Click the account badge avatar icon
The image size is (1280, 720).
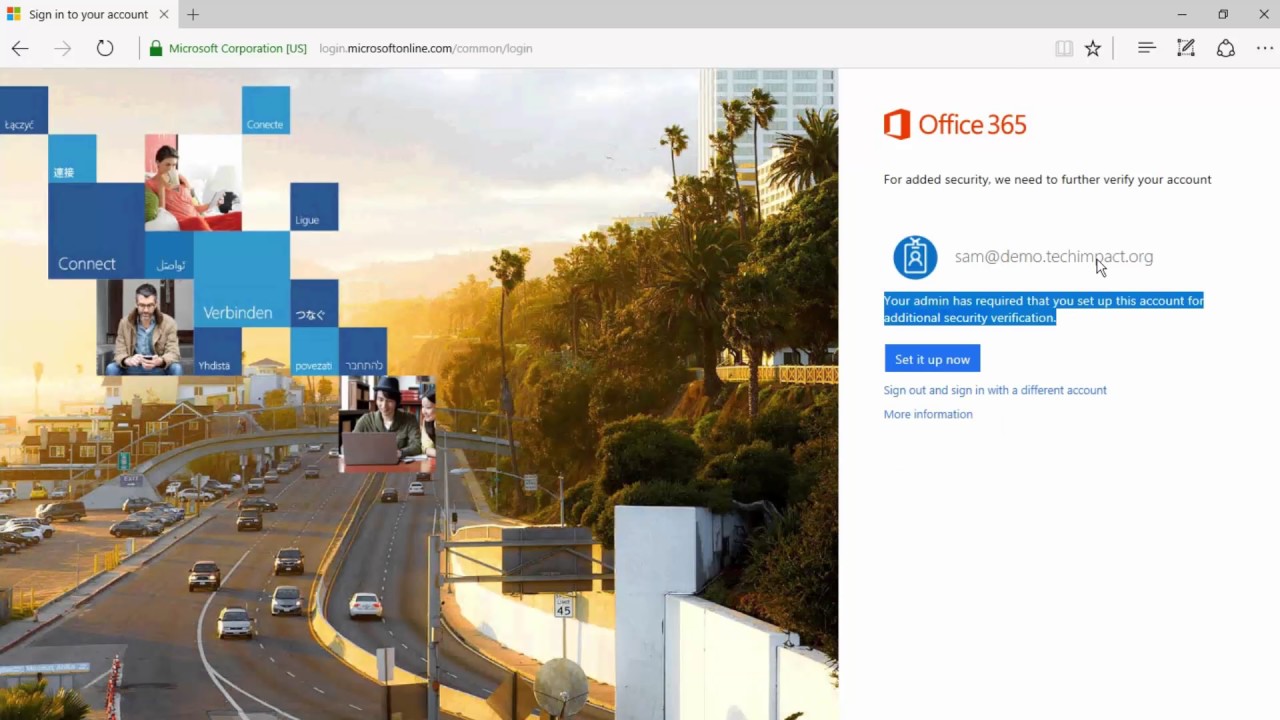click(915, 257)
